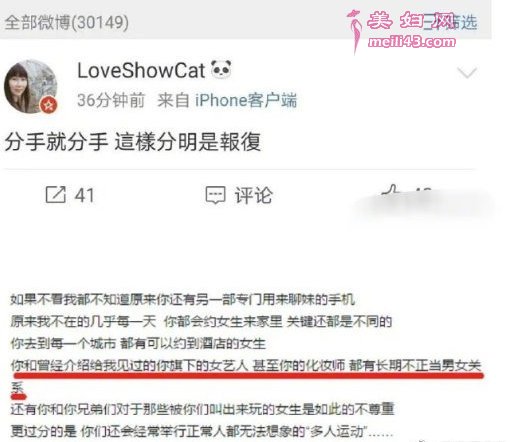Select the 全部微博(30149) tab
The image size is (513, 442).
coord(67,23)
